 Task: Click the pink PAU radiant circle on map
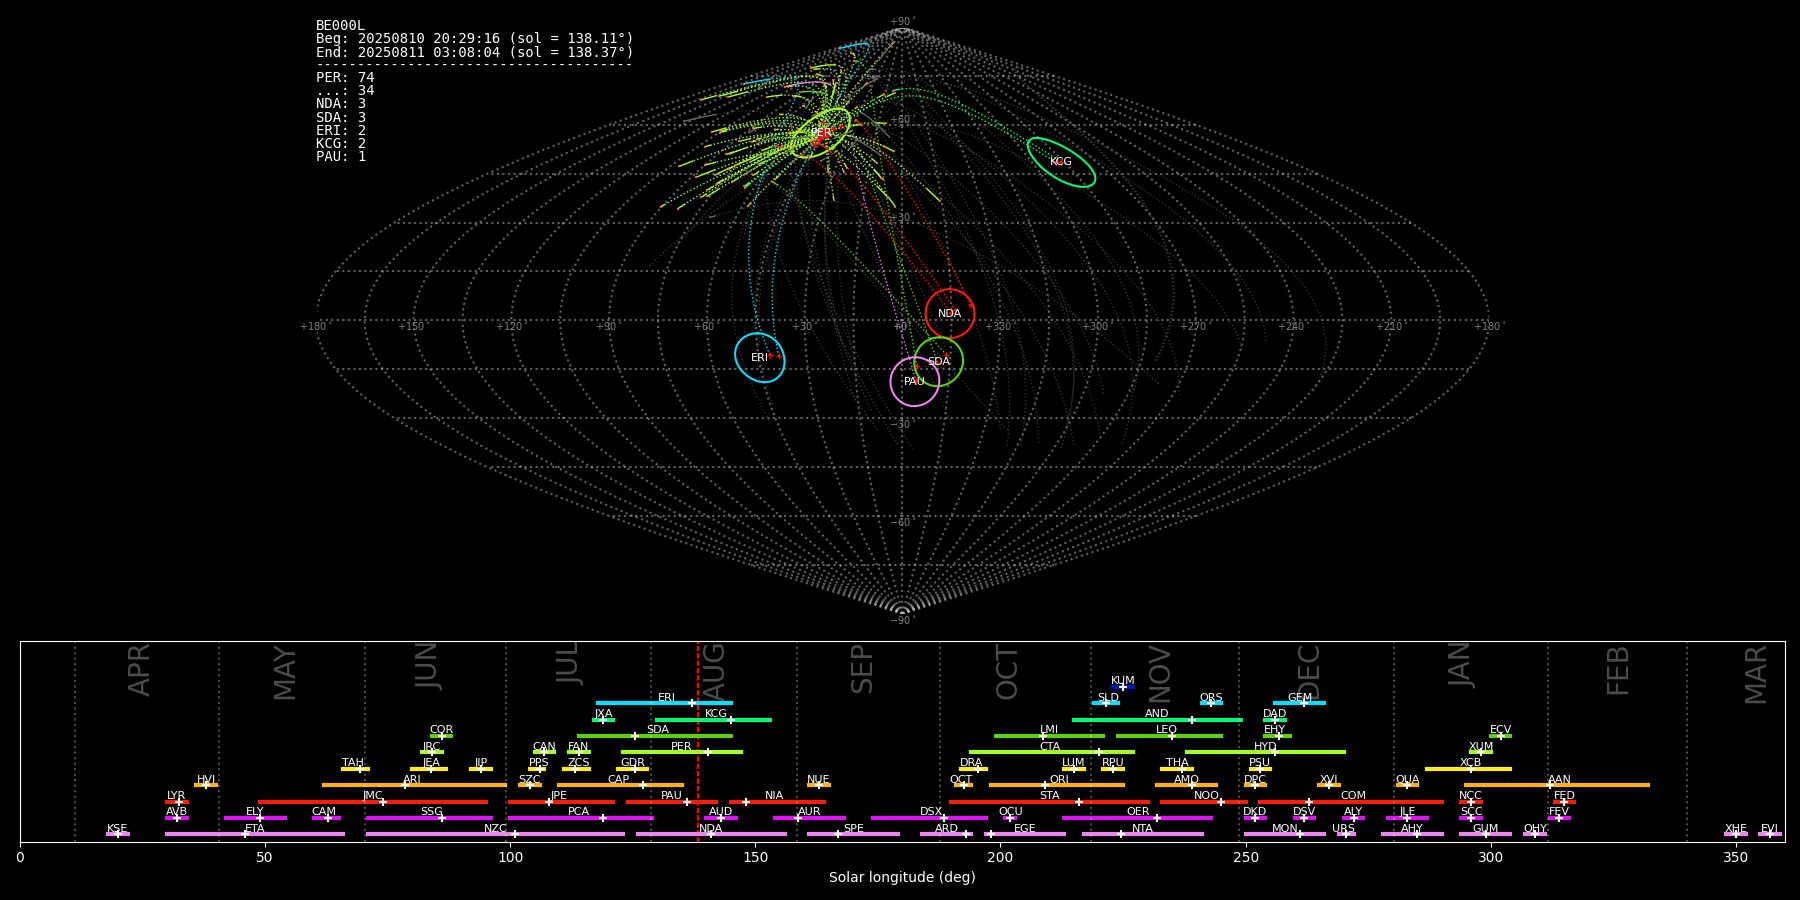coord(914,381)
